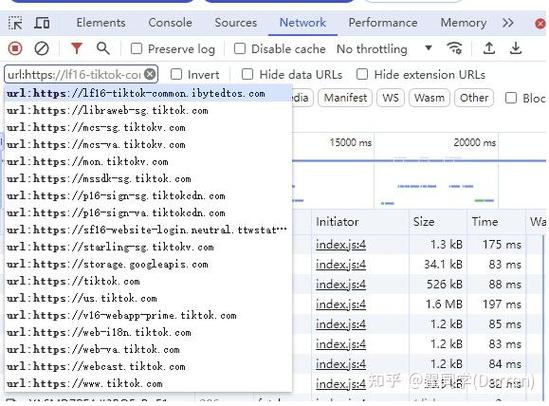Viewport: 549px width, 406px height.
Task: Export HAR with download arrow icon
Action: pyautogui.click(x=515, y=48)
